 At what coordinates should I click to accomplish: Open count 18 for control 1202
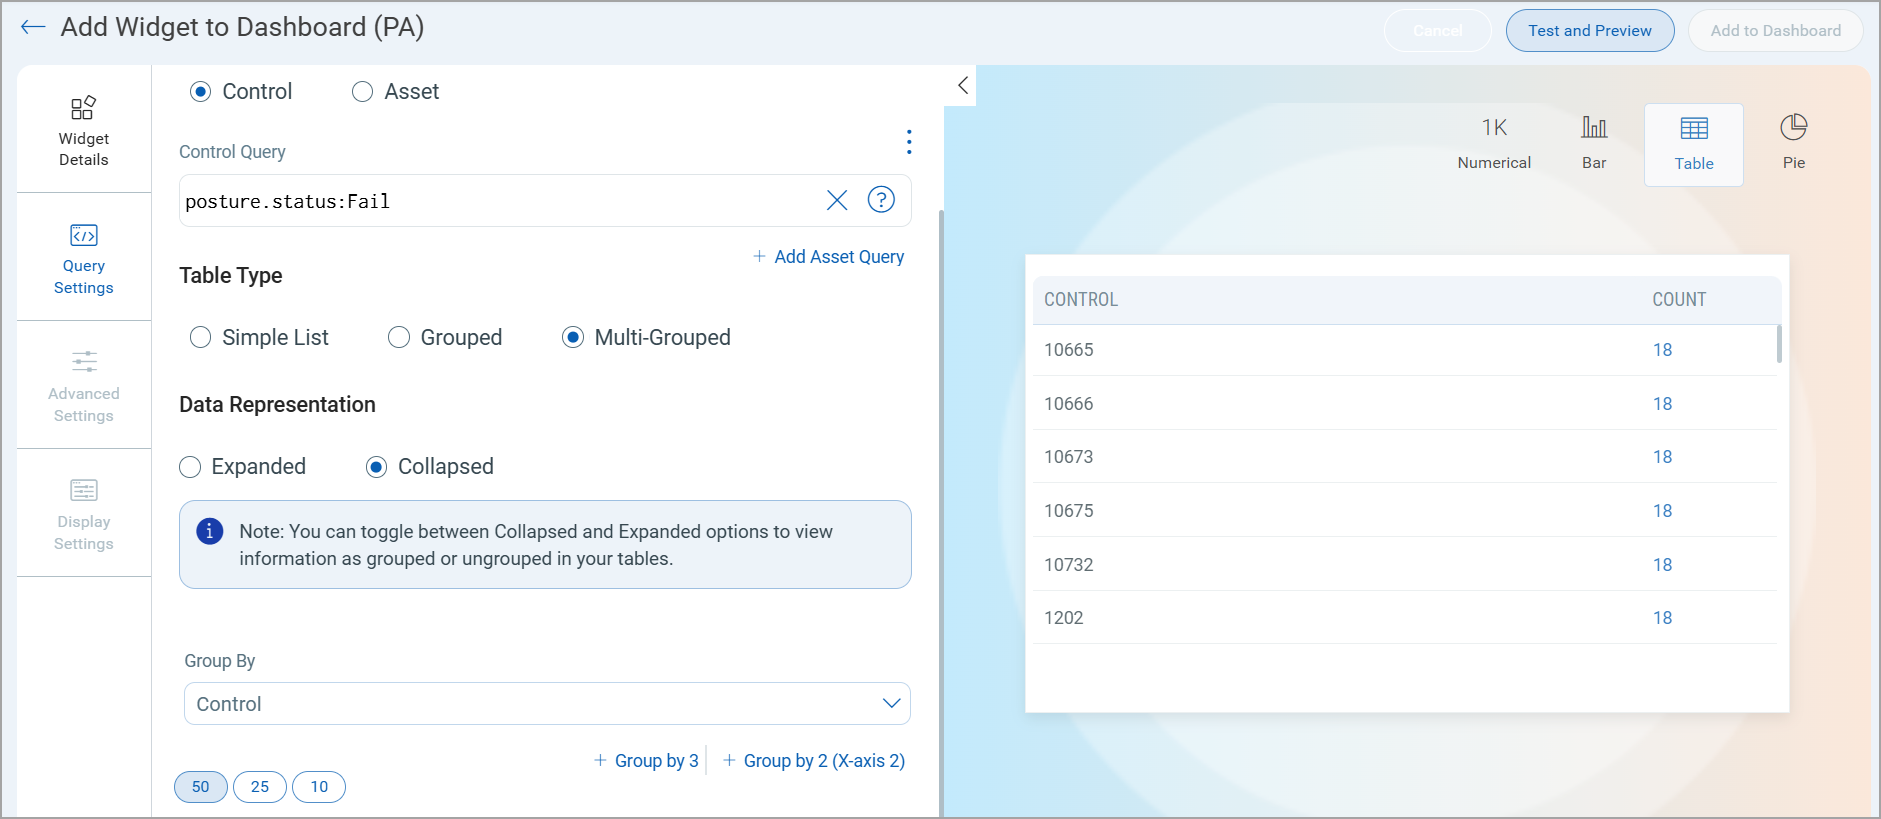point(1662,618)
